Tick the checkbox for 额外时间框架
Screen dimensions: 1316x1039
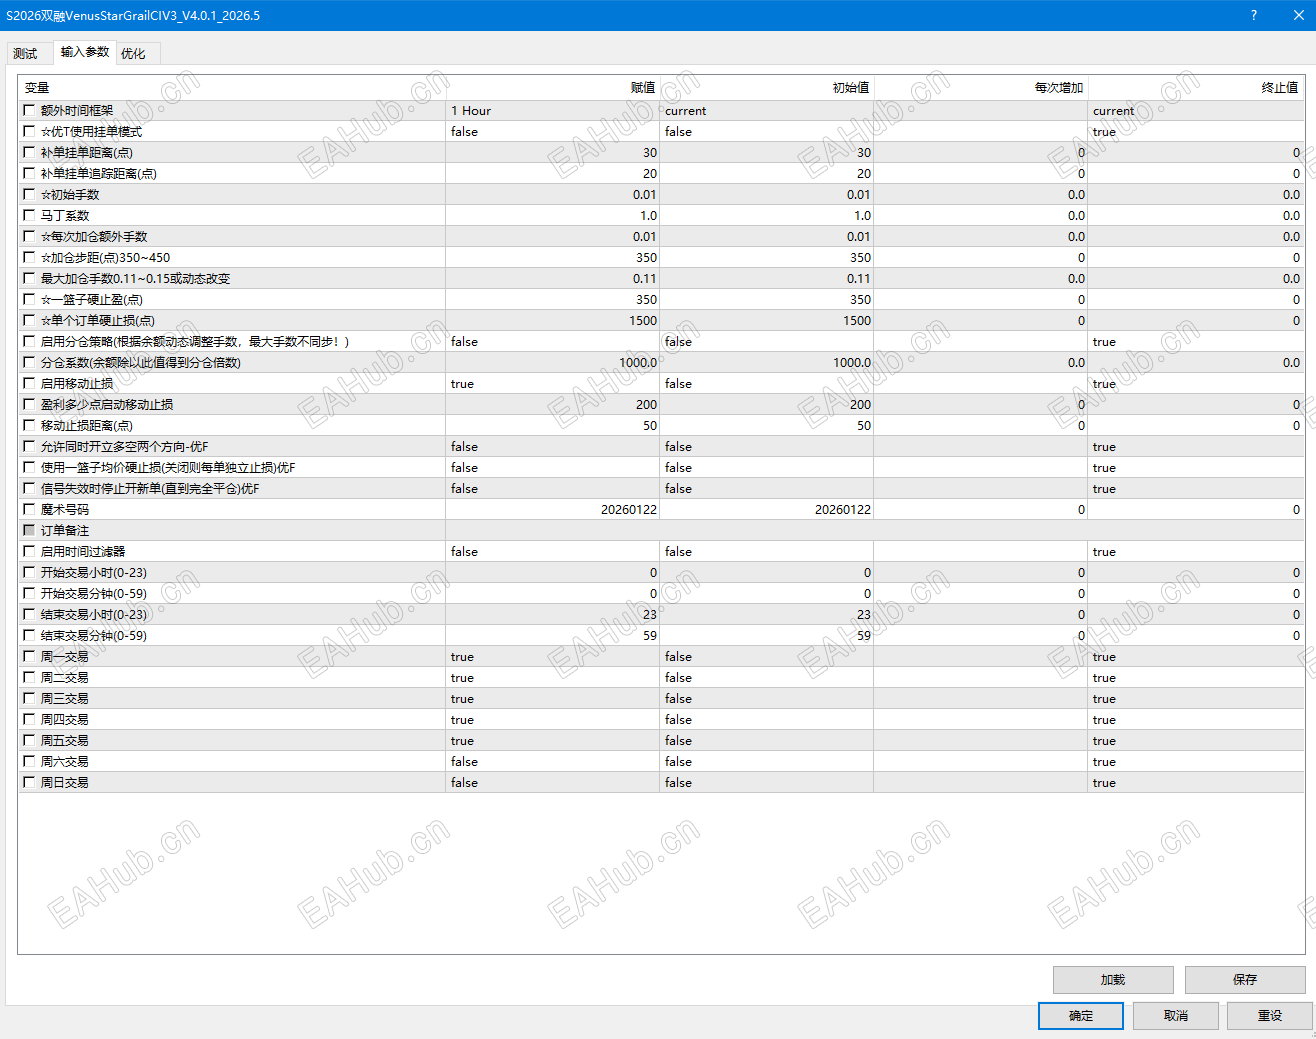pos(29,110)
